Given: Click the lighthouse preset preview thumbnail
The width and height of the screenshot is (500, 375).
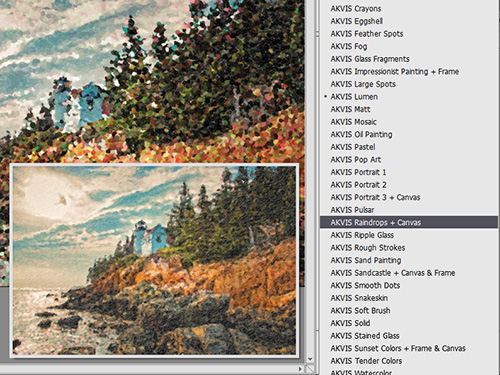Looking at the screenshot, I should click(154, 260).
